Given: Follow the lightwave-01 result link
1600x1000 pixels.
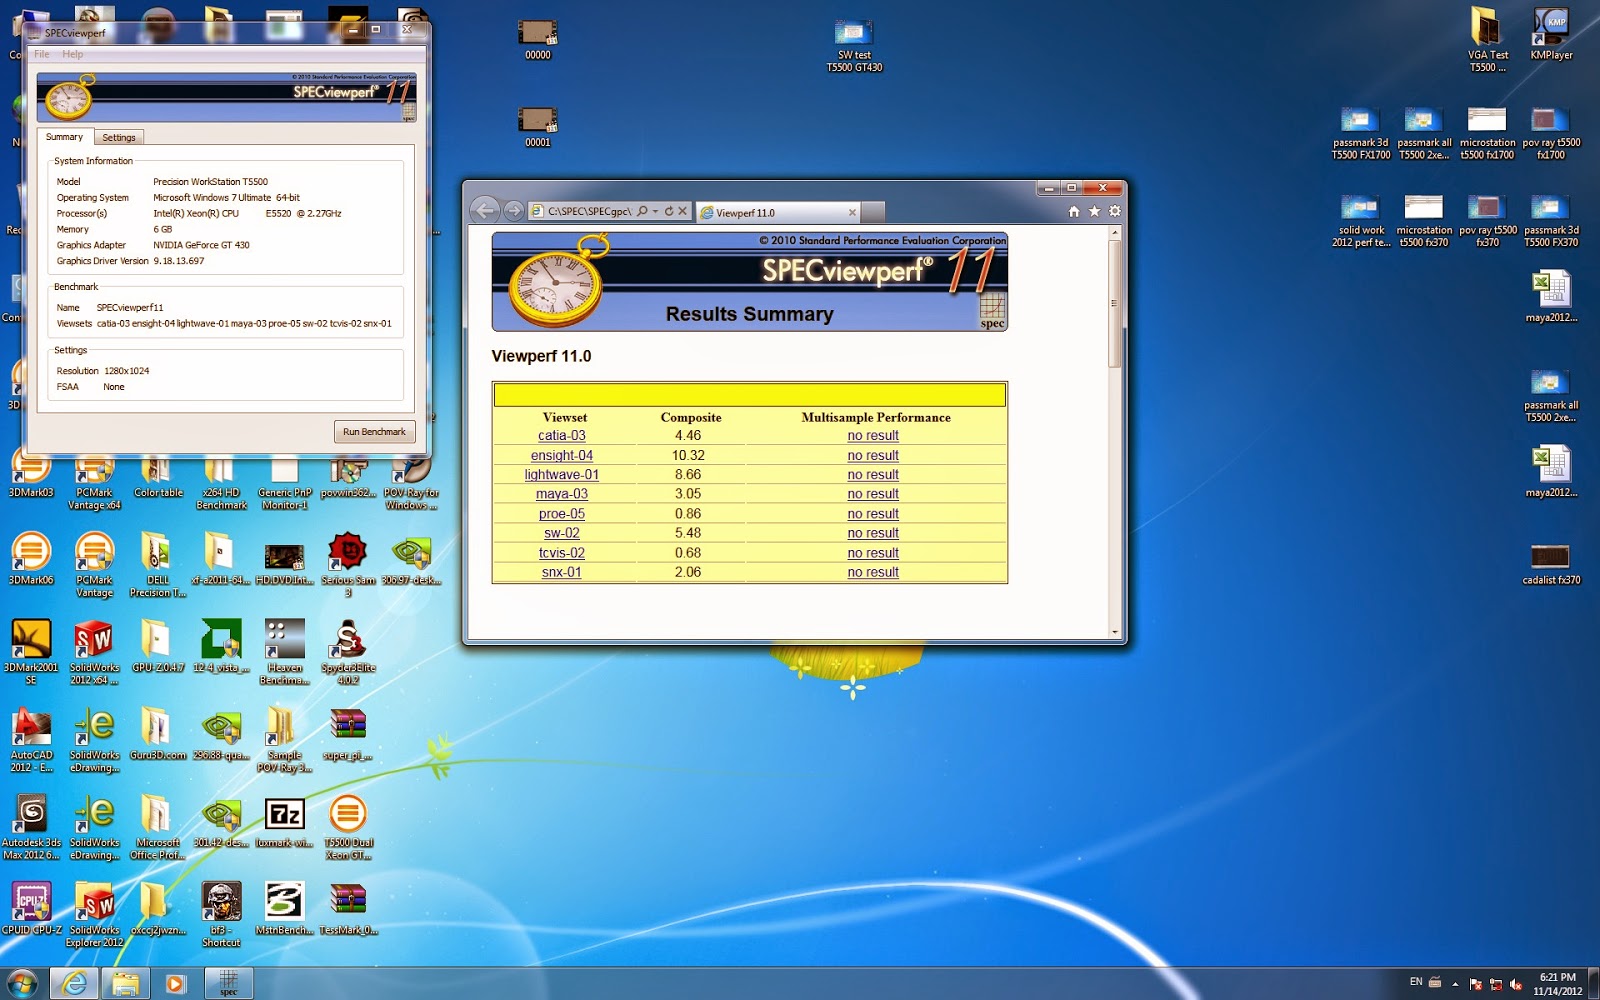Looking at the screenshot, I should 562,475.
